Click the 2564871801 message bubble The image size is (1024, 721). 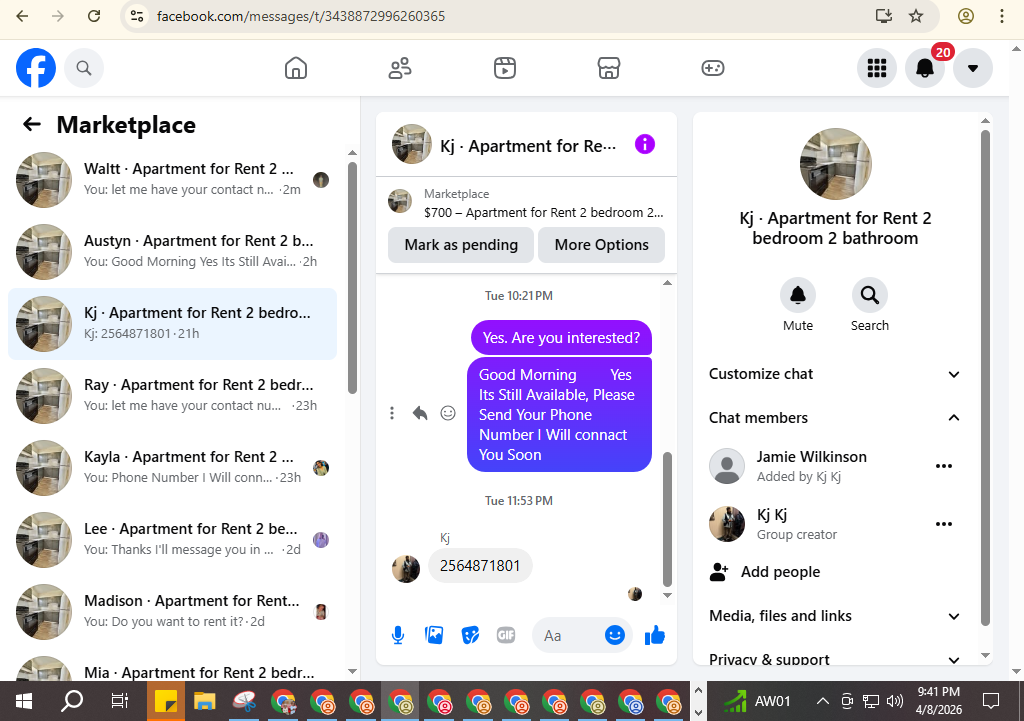480,566
